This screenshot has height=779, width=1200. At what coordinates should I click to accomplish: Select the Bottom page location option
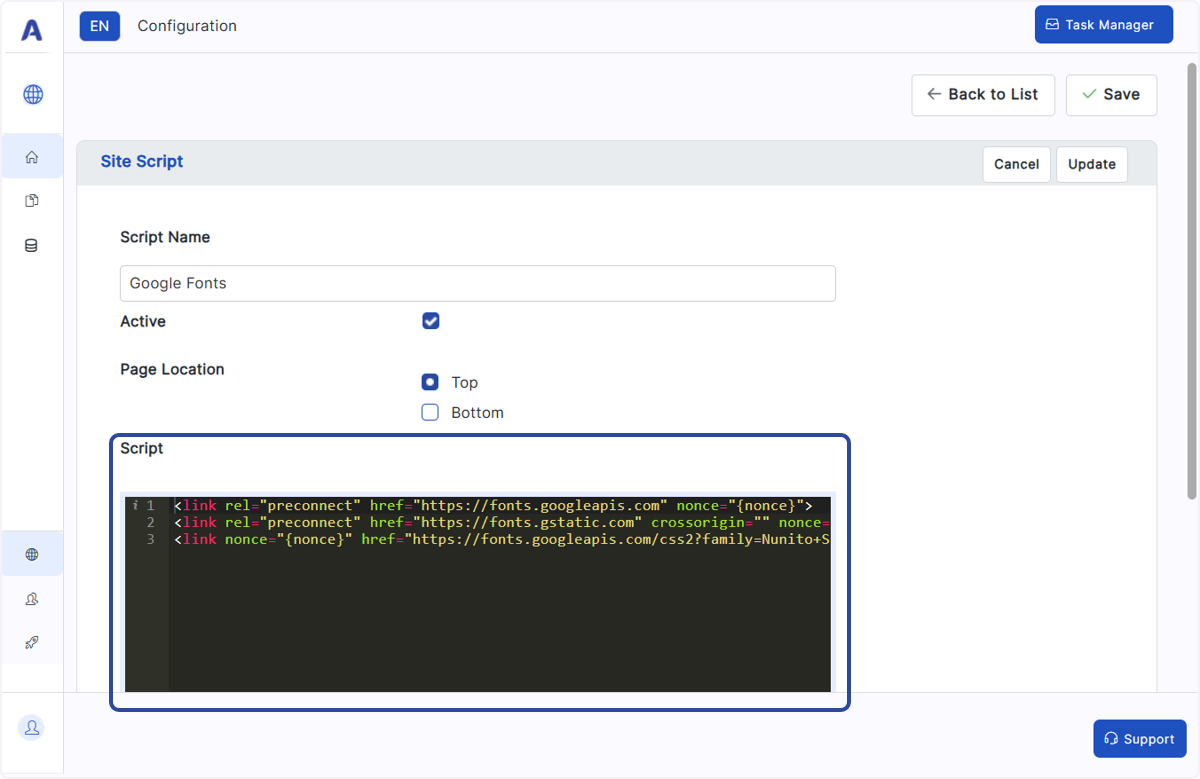pos(430,412)
